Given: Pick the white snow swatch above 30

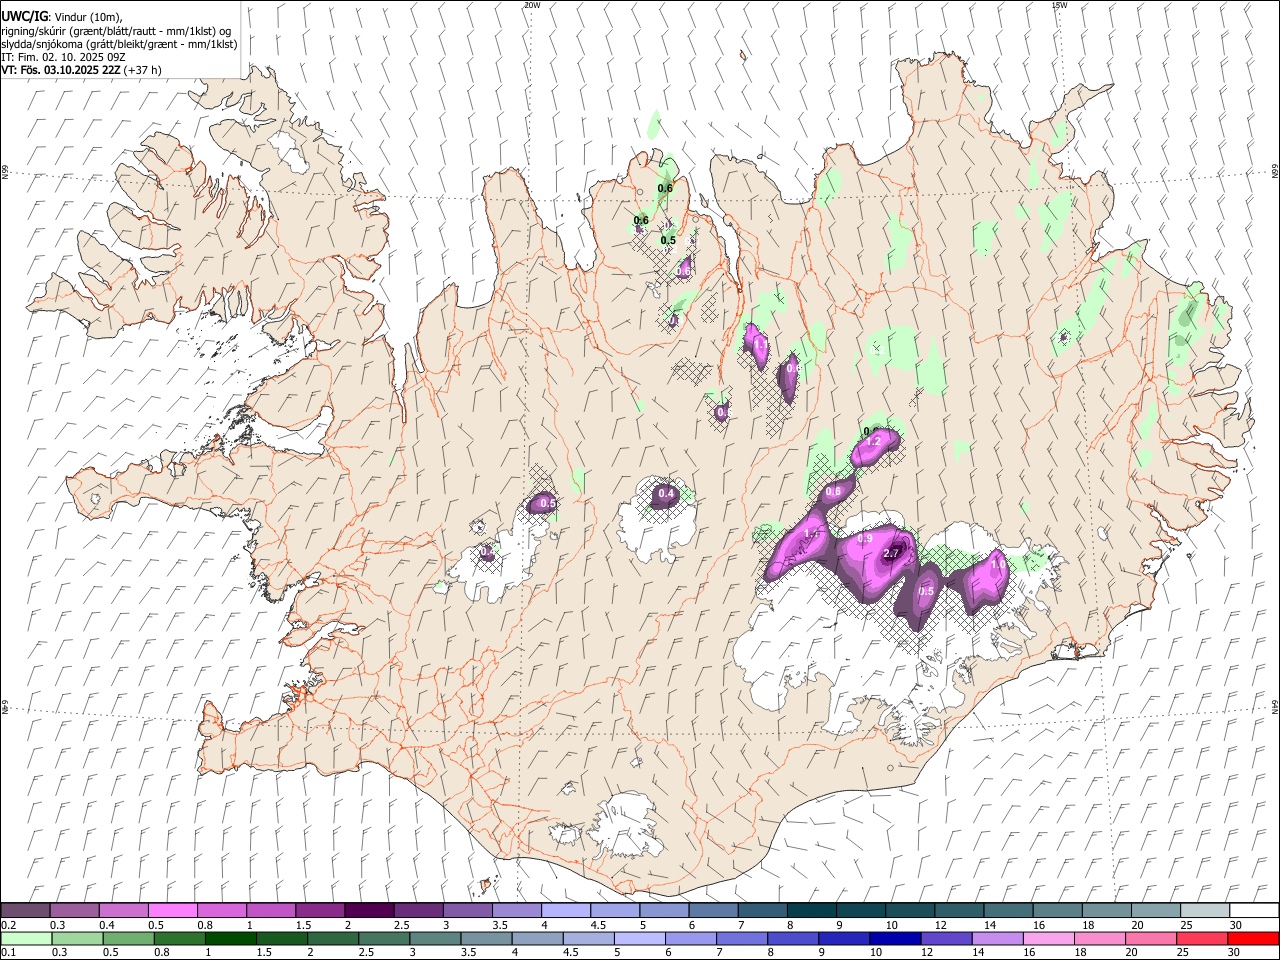Looking at the screenshot, I should click(1254, 911).
